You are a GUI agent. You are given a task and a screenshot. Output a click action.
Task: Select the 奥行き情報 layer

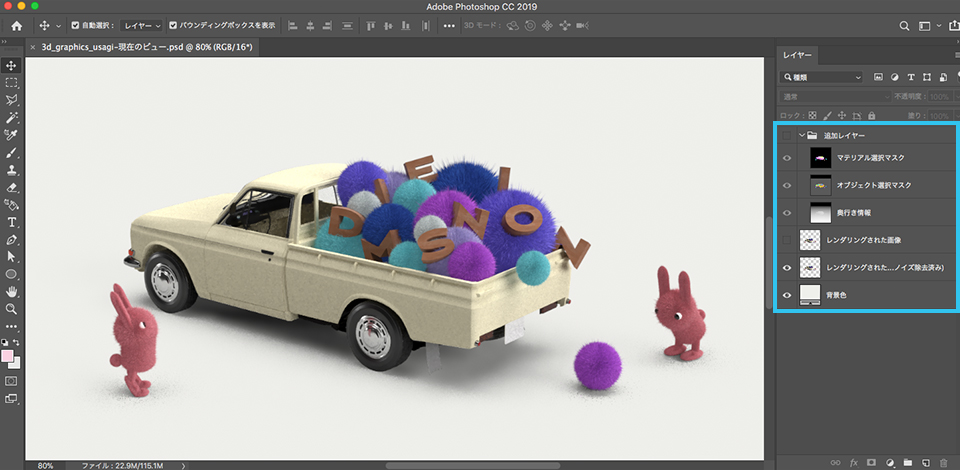pos(855,213)
